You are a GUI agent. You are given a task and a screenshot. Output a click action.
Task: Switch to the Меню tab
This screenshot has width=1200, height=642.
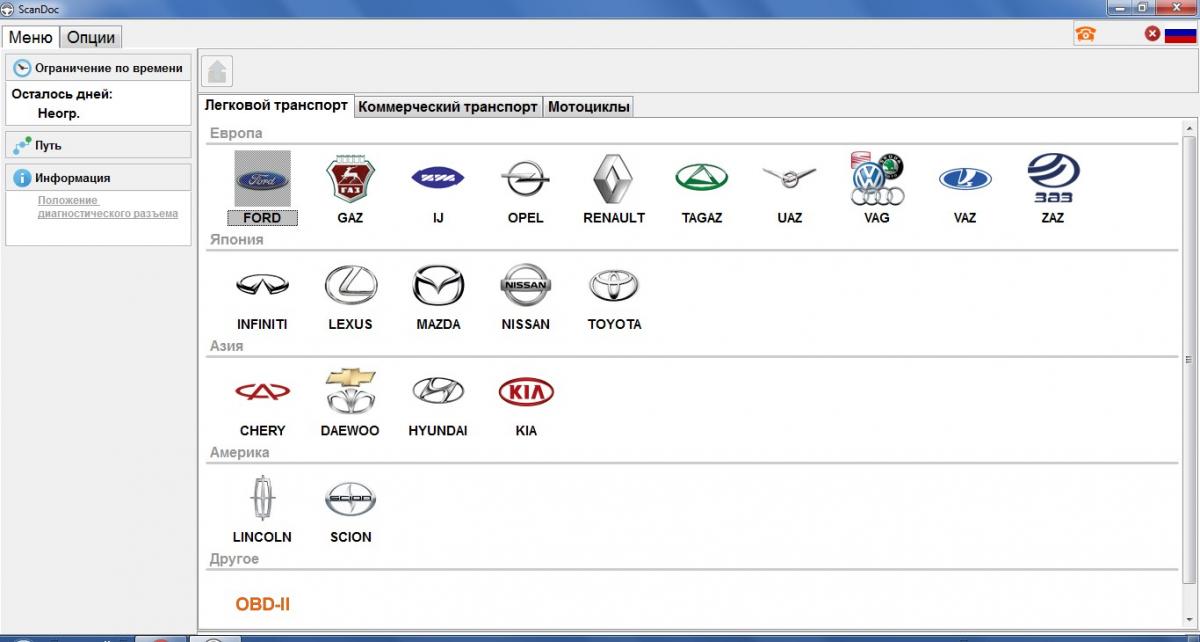(30, 38)
